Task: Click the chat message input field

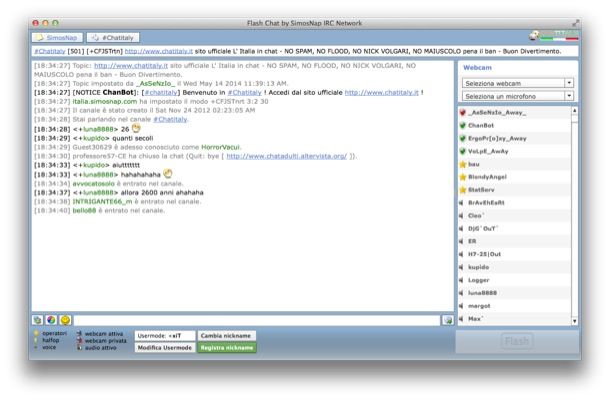Action: coord(257,320)
